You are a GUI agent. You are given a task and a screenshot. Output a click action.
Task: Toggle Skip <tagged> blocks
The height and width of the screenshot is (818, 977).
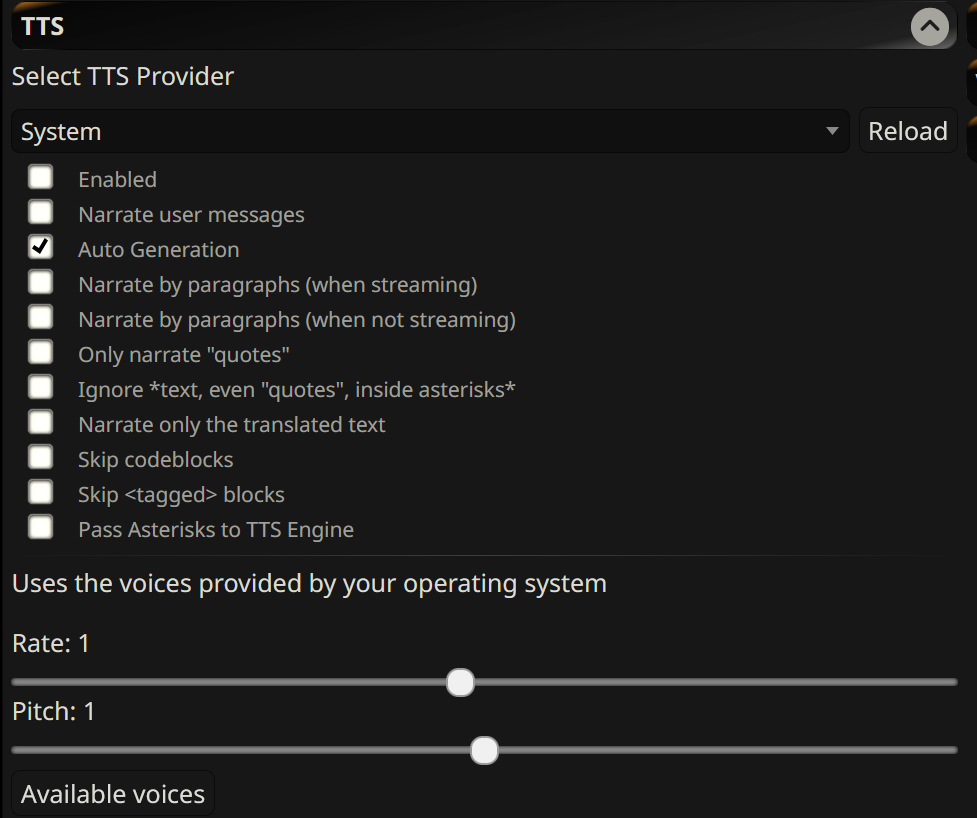[x=41, y=492]
